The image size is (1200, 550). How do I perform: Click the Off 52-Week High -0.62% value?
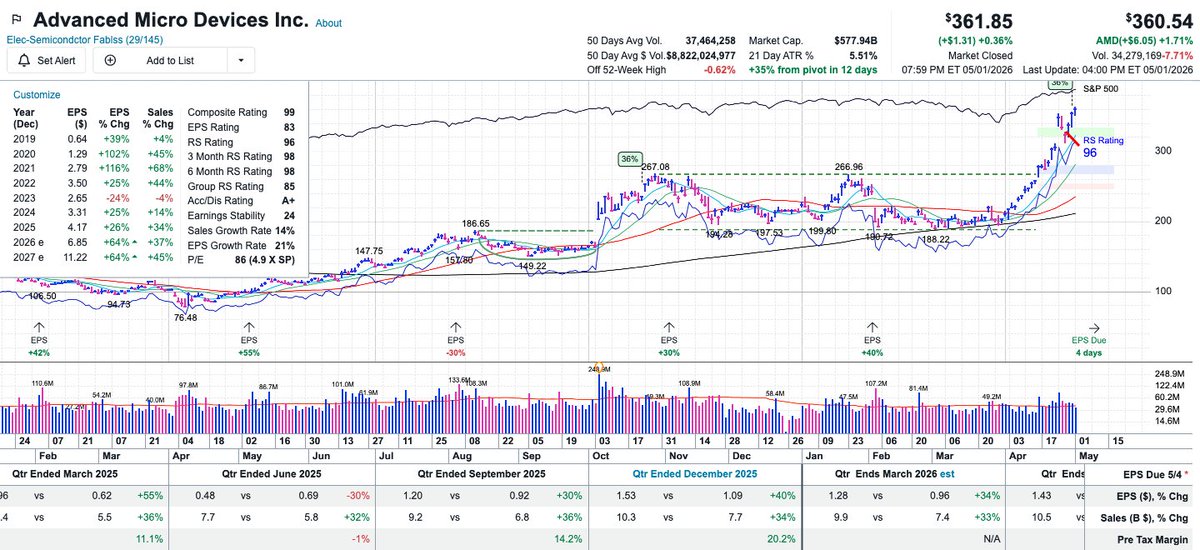(719, 70)
